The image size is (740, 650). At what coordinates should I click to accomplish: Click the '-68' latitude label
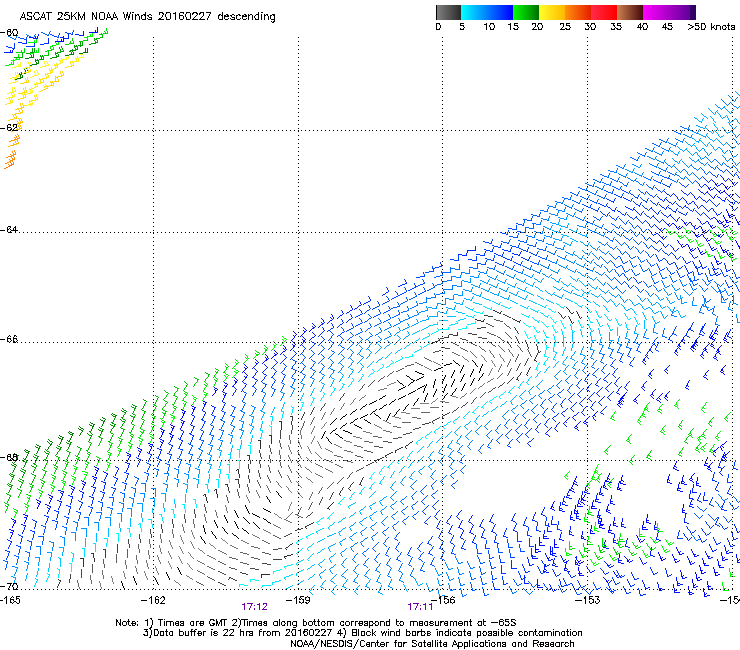tap(9, 457)
